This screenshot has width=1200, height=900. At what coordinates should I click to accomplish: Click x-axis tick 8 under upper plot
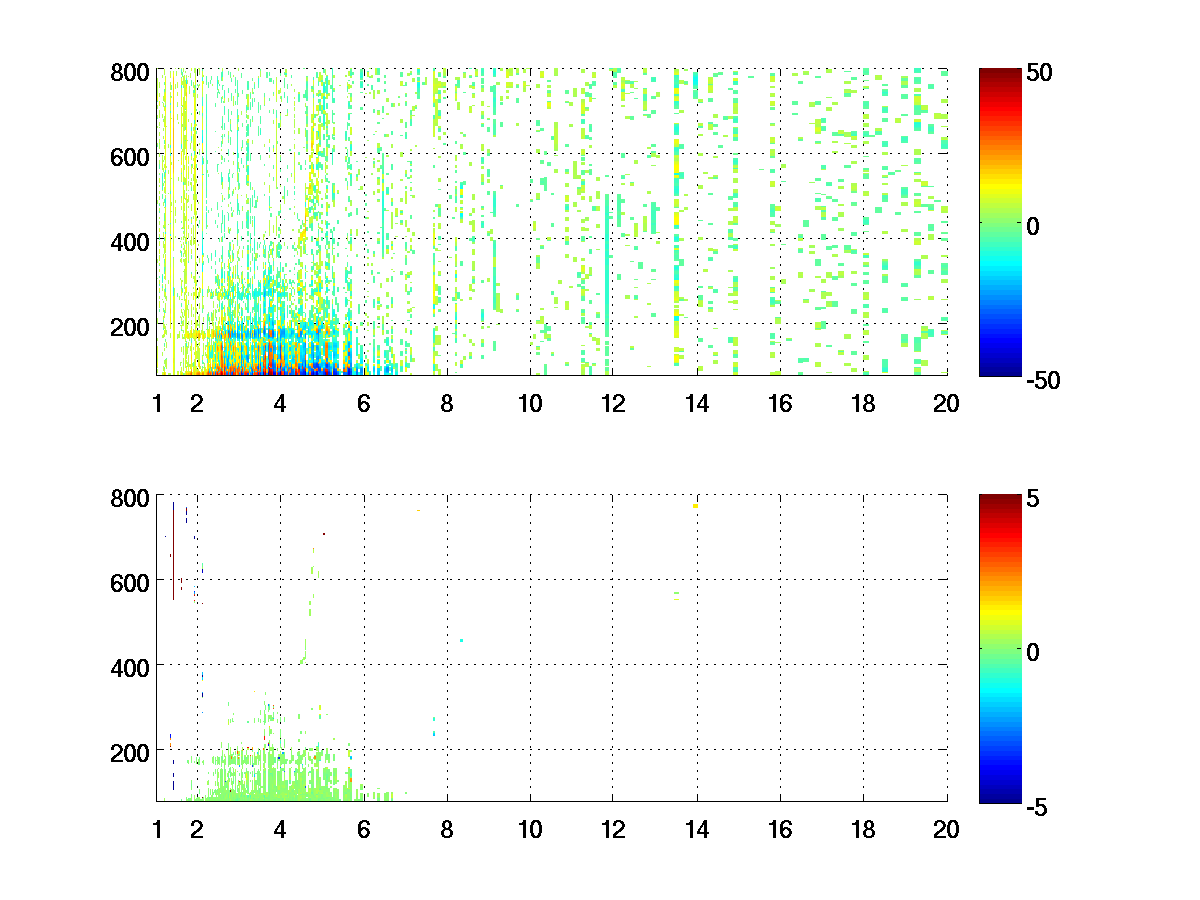coord(446,404)
